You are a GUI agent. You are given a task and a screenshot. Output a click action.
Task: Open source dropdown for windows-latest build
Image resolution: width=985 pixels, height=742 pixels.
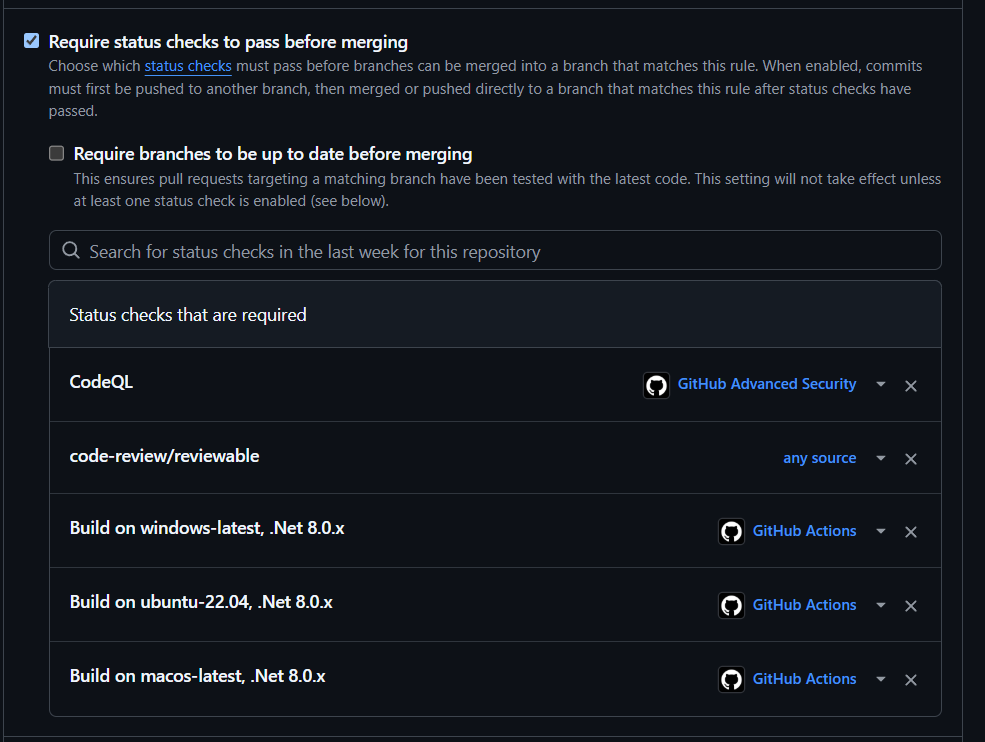880,531
